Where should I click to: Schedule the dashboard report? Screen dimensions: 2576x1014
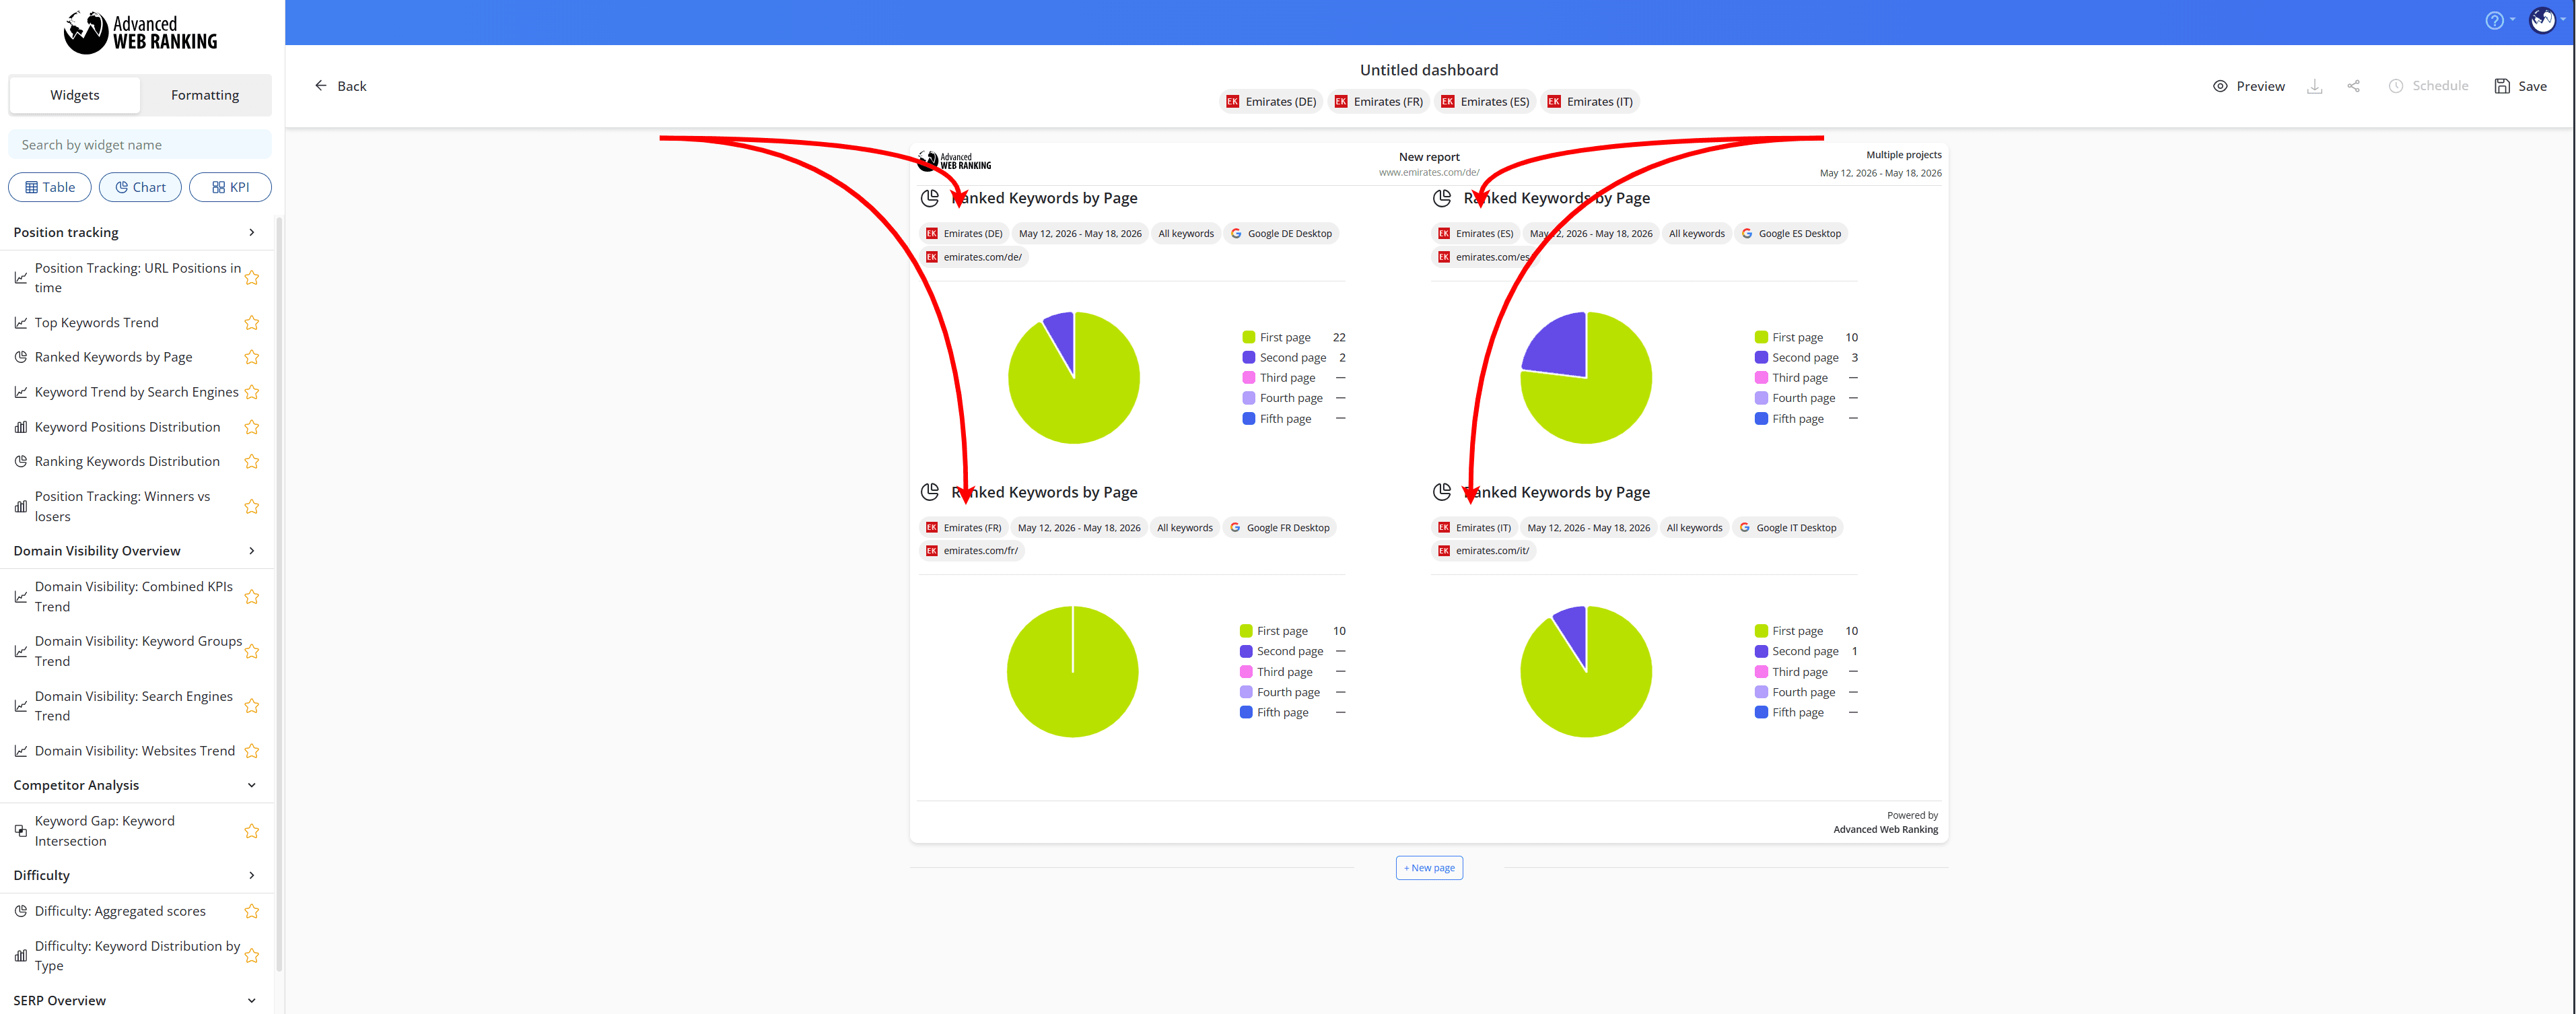[x=2428, y=86]
